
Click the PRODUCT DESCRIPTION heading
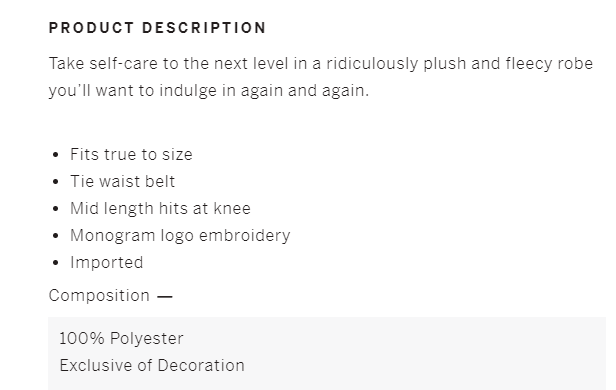pyautogui.click(x=158, y=28)
